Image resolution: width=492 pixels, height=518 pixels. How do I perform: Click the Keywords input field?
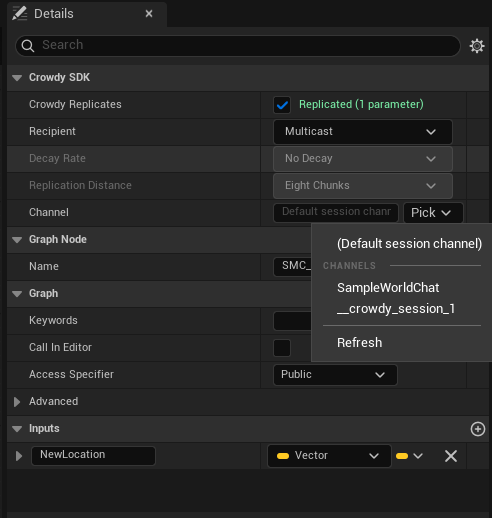[x=292, y=321]
